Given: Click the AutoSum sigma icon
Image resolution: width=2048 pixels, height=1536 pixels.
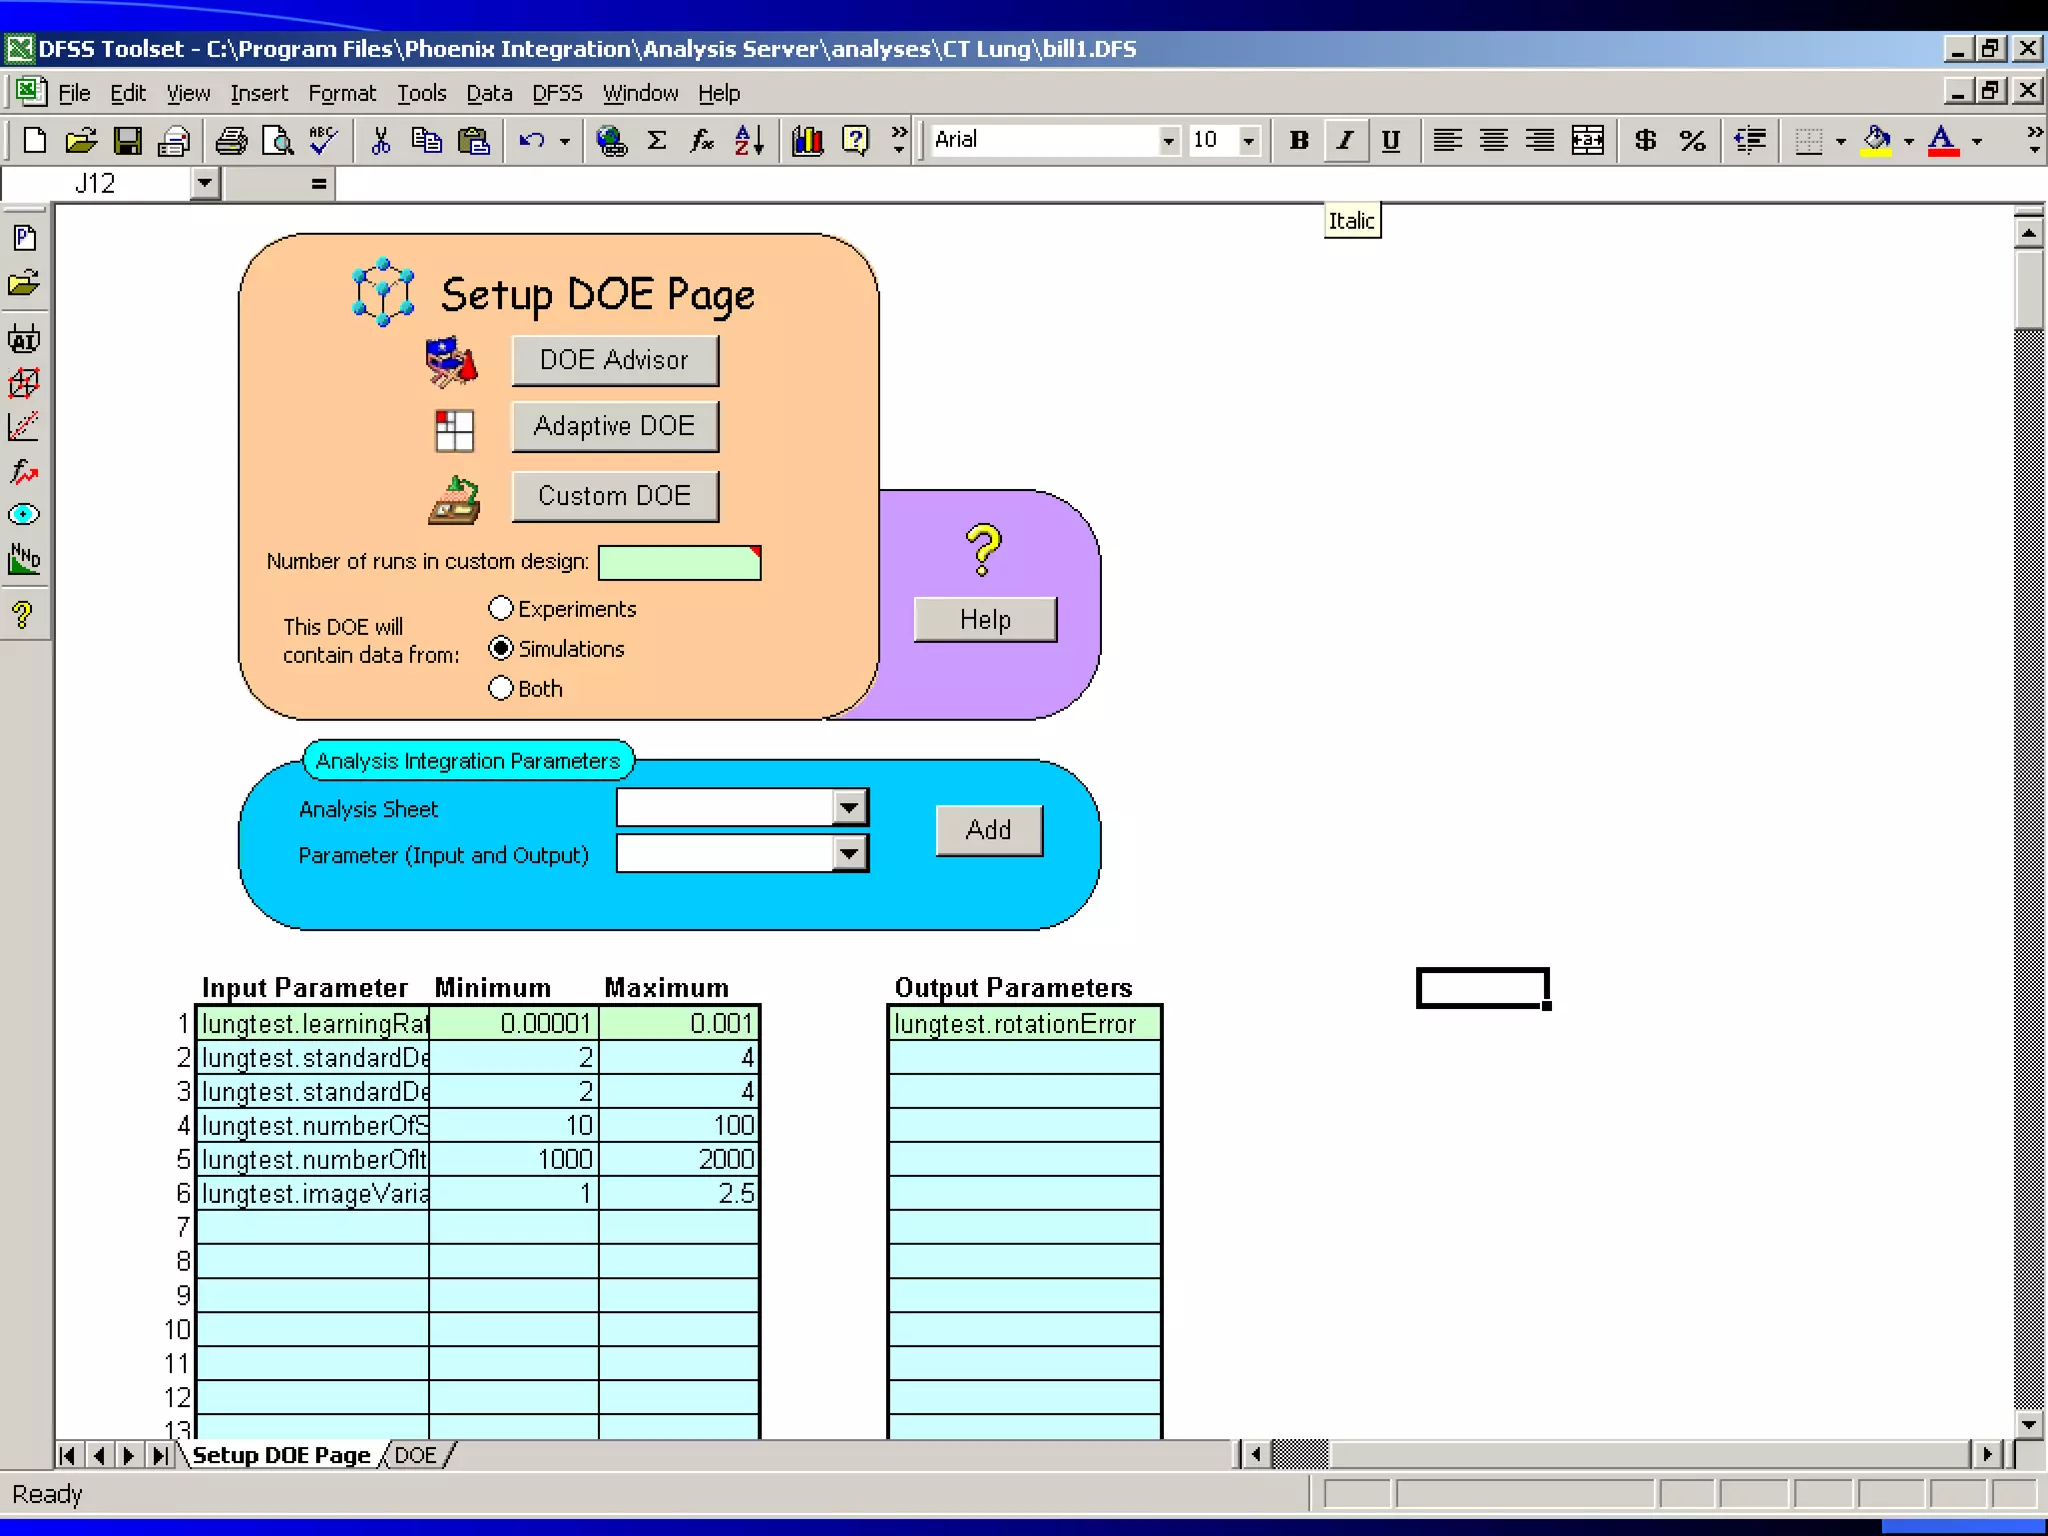Looking at the screenshot, I should (657, 141).
